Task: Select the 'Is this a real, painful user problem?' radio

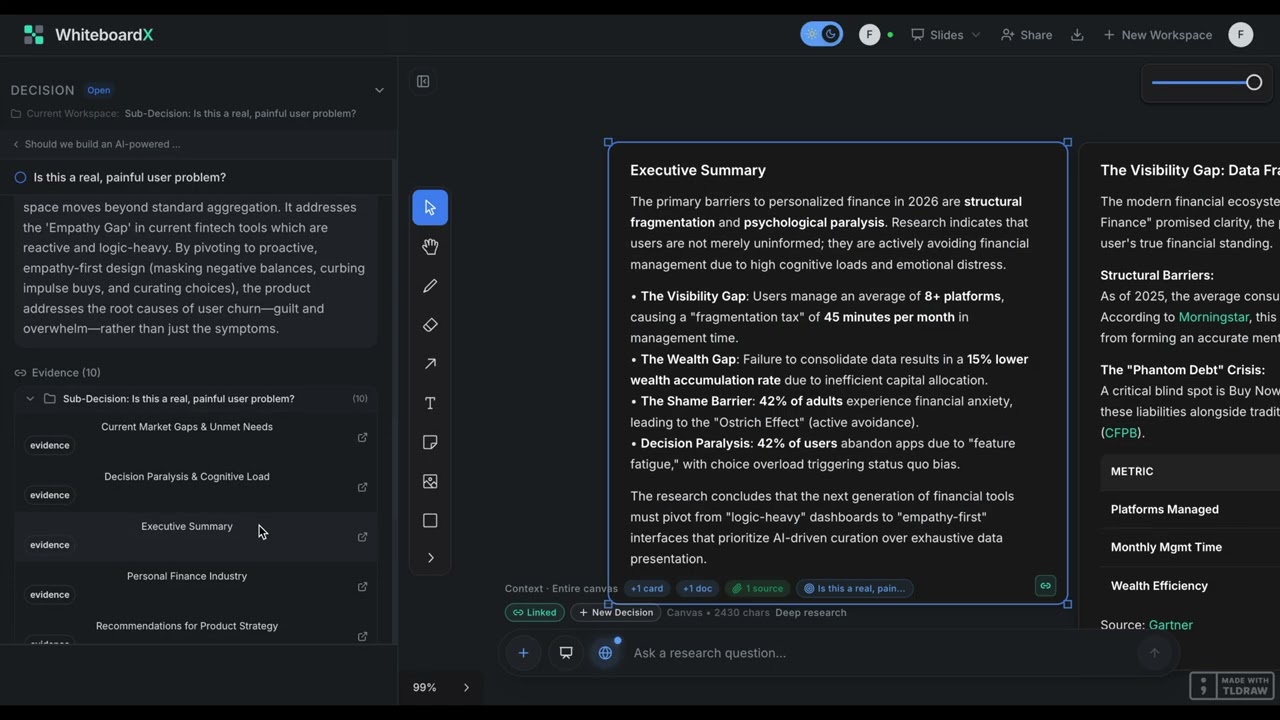Action: point(20,177)
